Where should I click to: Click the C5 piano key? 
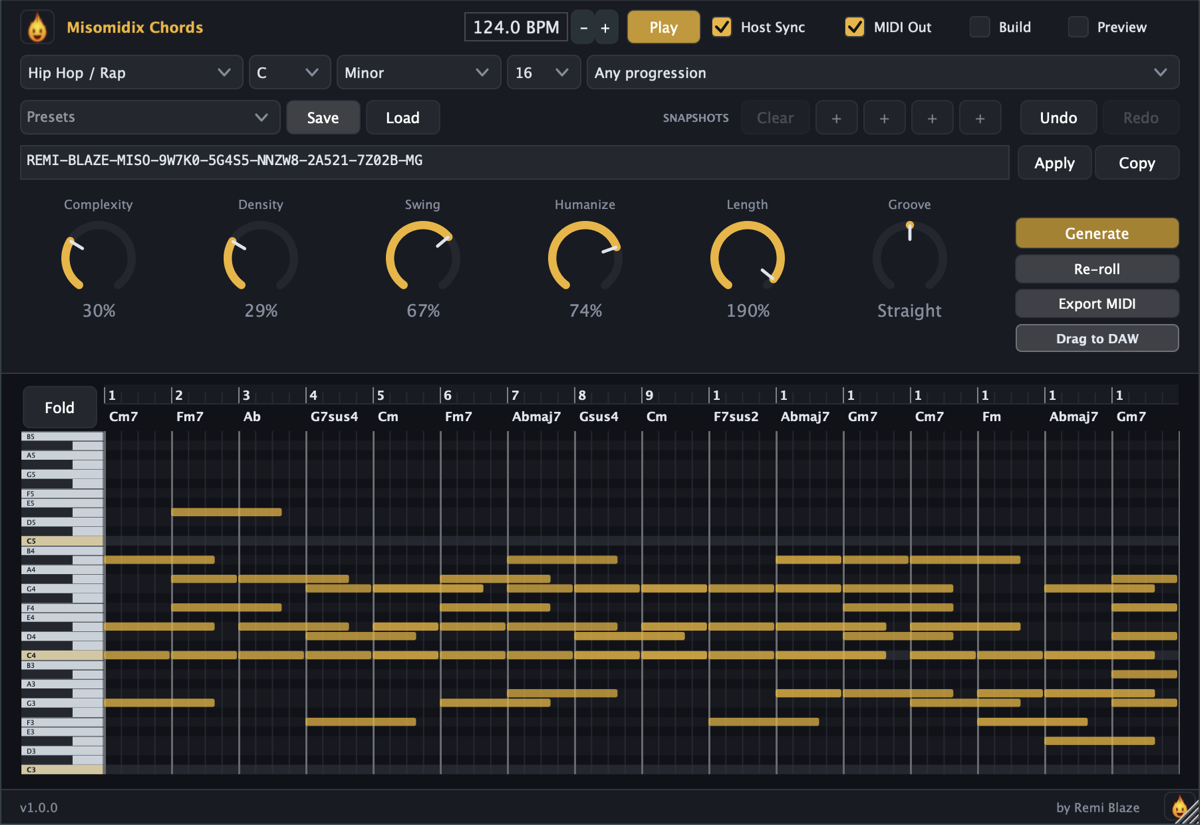62,541
